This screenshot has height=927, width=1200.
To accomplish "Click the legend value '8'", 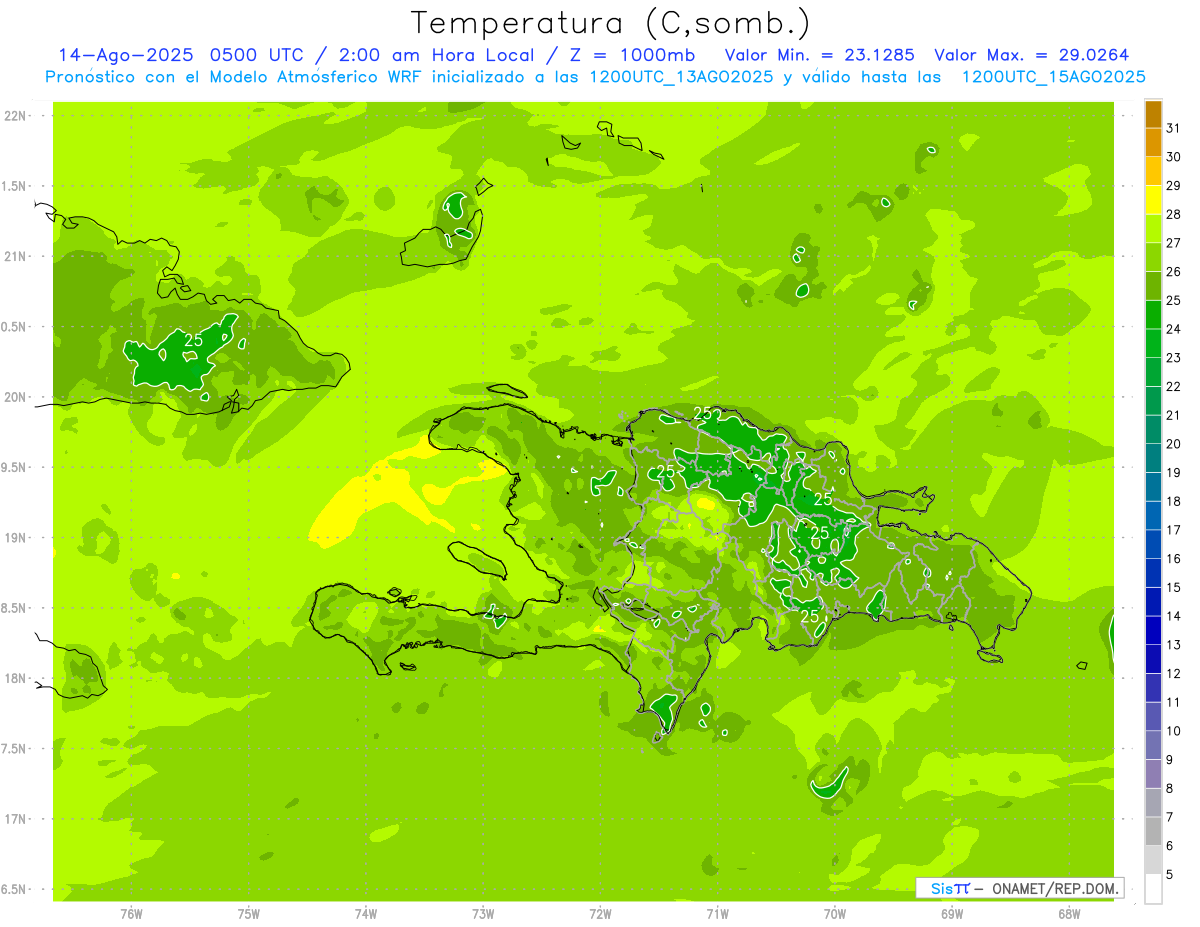I will tap(1169, 789).
